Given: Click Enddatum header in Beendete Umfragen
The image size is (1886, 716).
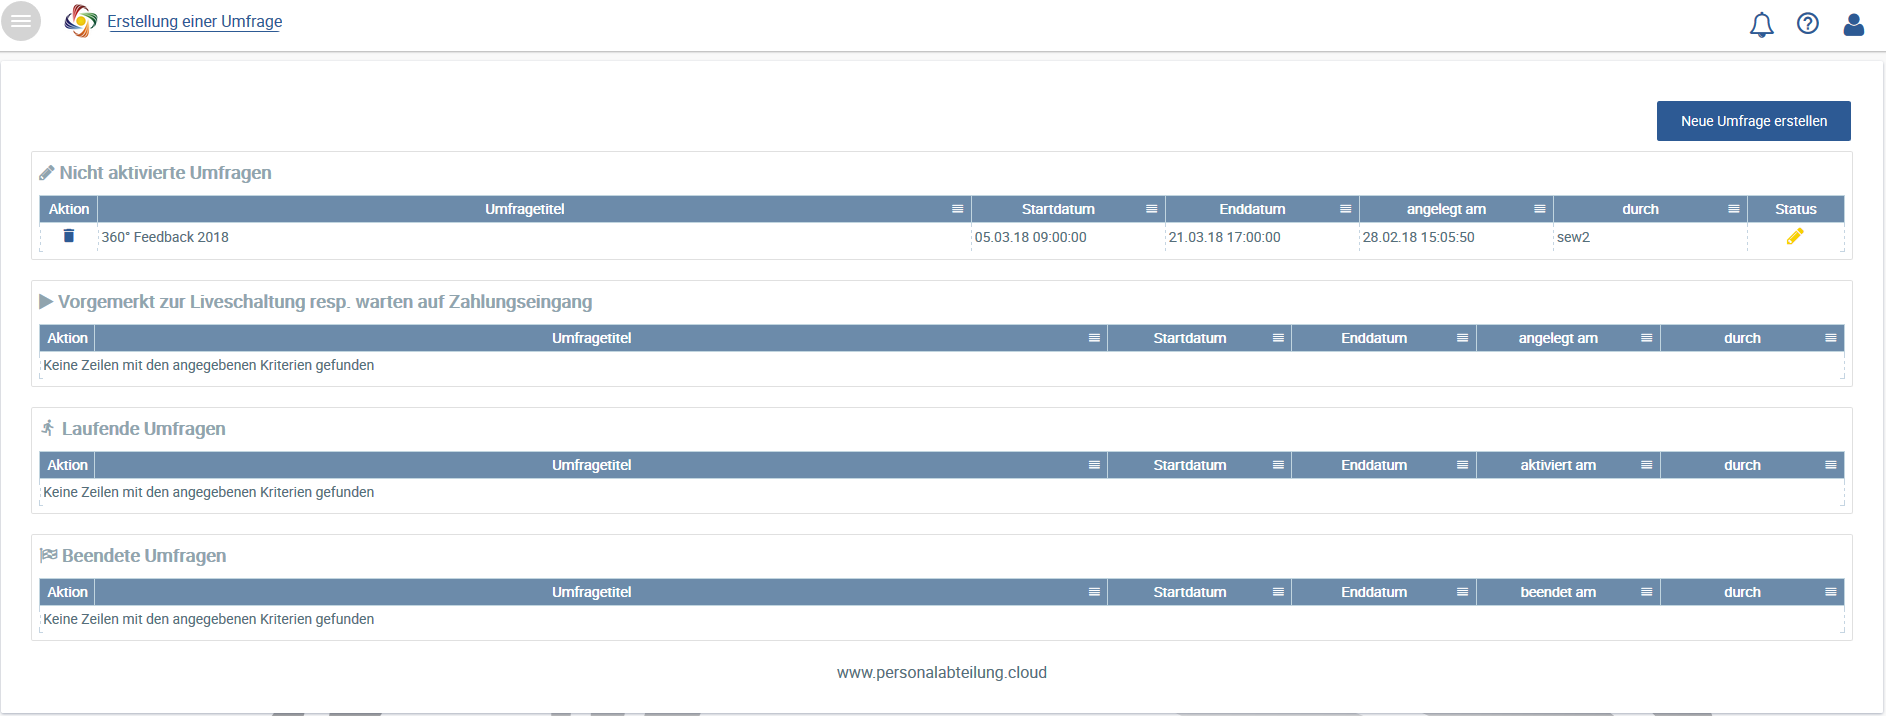Looking at the screenshot, I should pos(1374,592).
